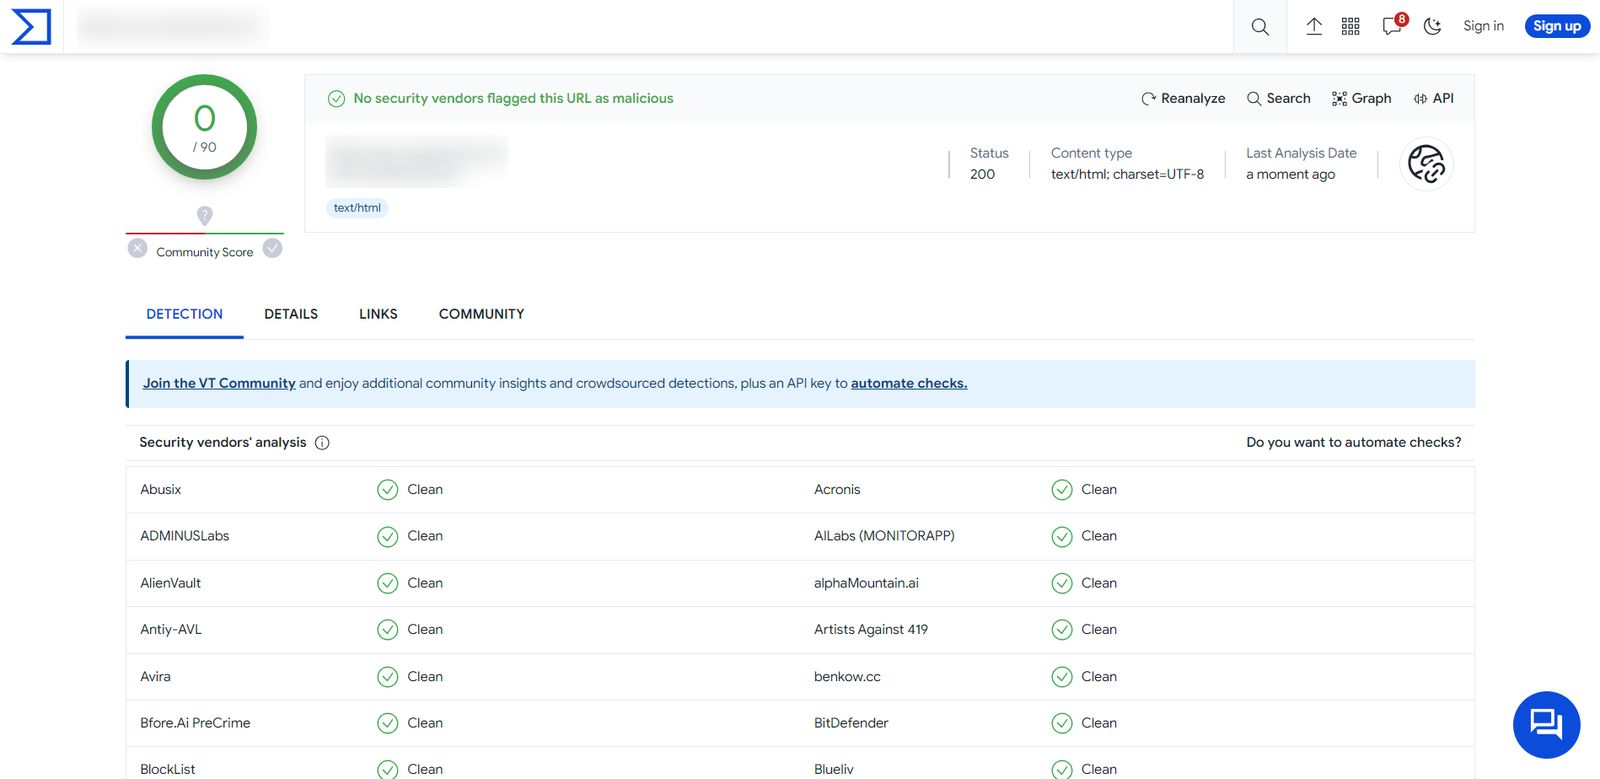The width and height of the screenshot is (1600, 779).
Task: Click Artists Against 419 clean check icon
Action: (1061, 630)
